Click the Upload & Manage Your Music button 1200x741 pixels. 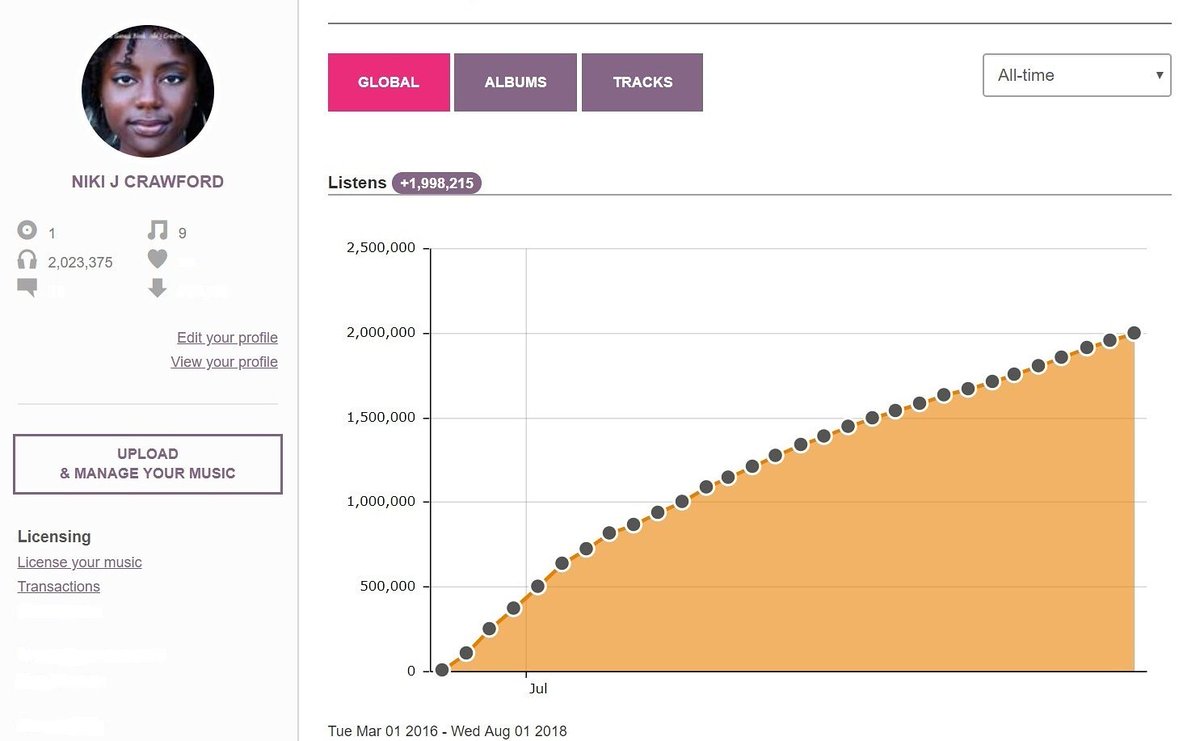click(148, 464)
